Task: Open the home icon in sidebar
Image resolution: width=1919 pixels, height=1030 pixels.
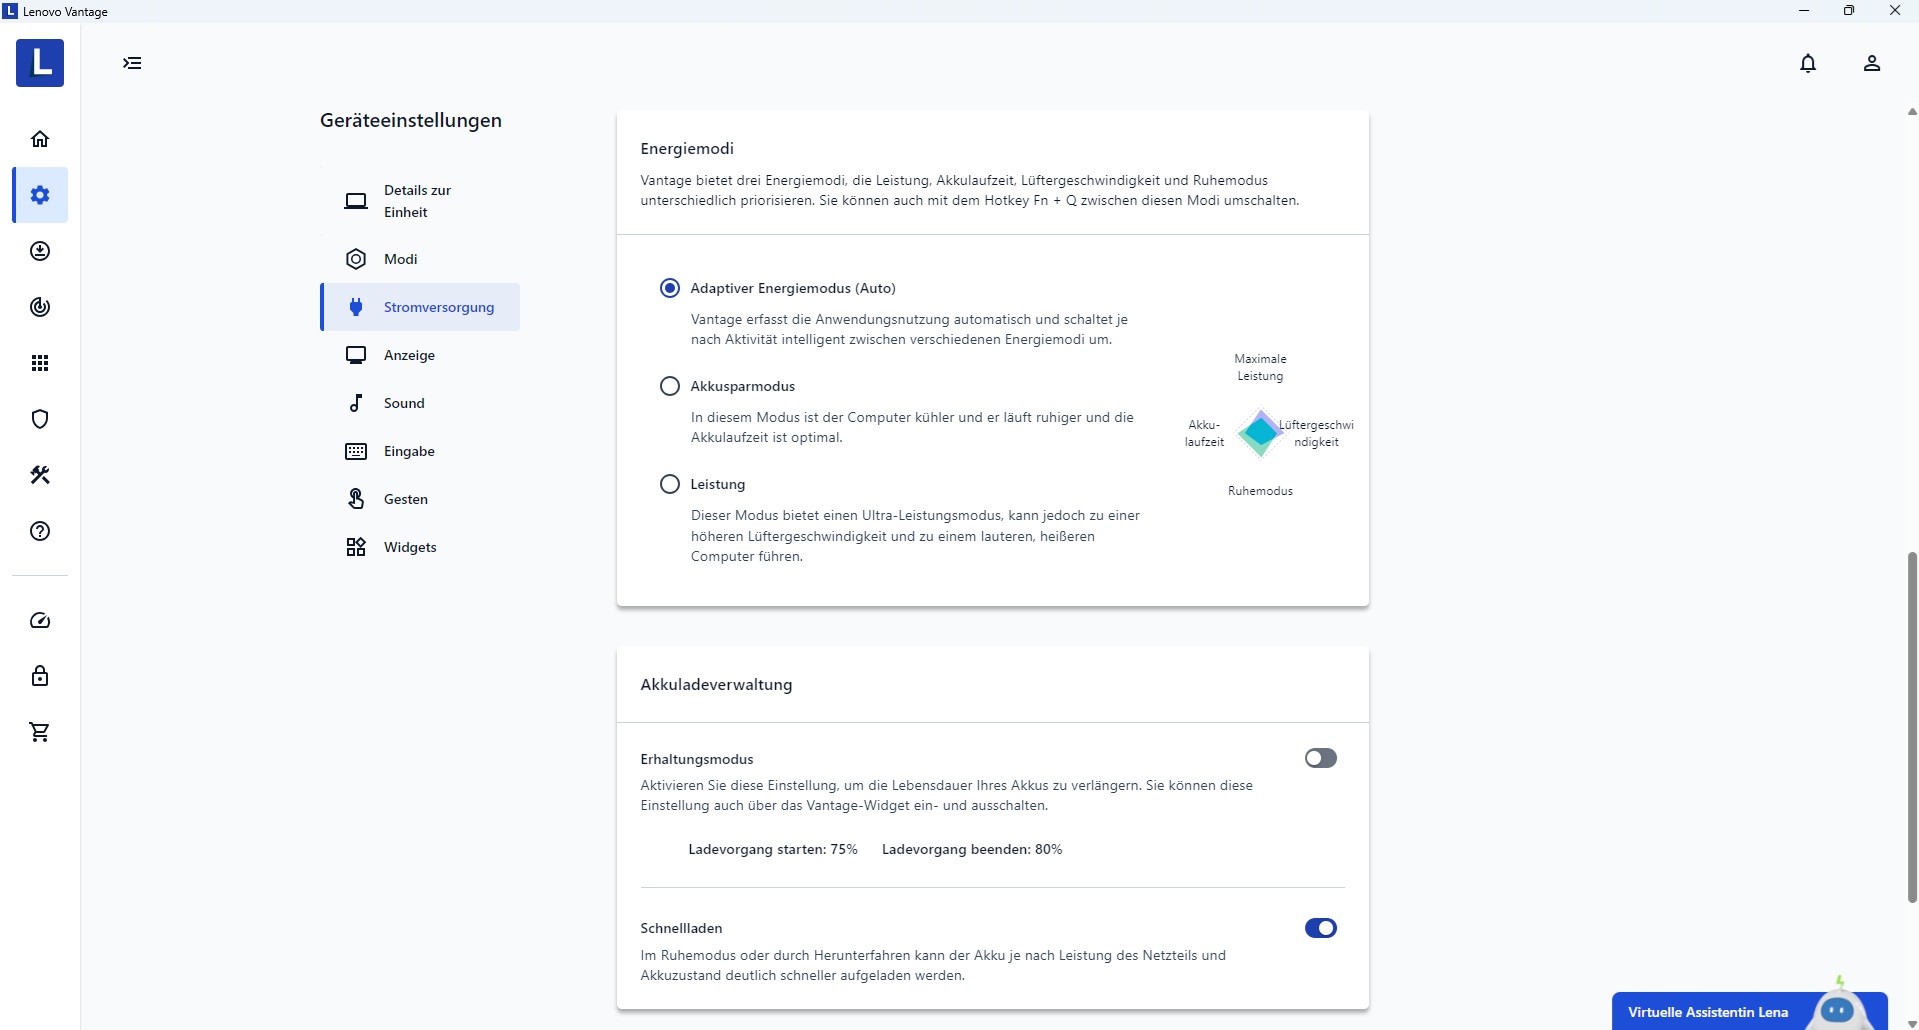Action: [x=40, y=139]
